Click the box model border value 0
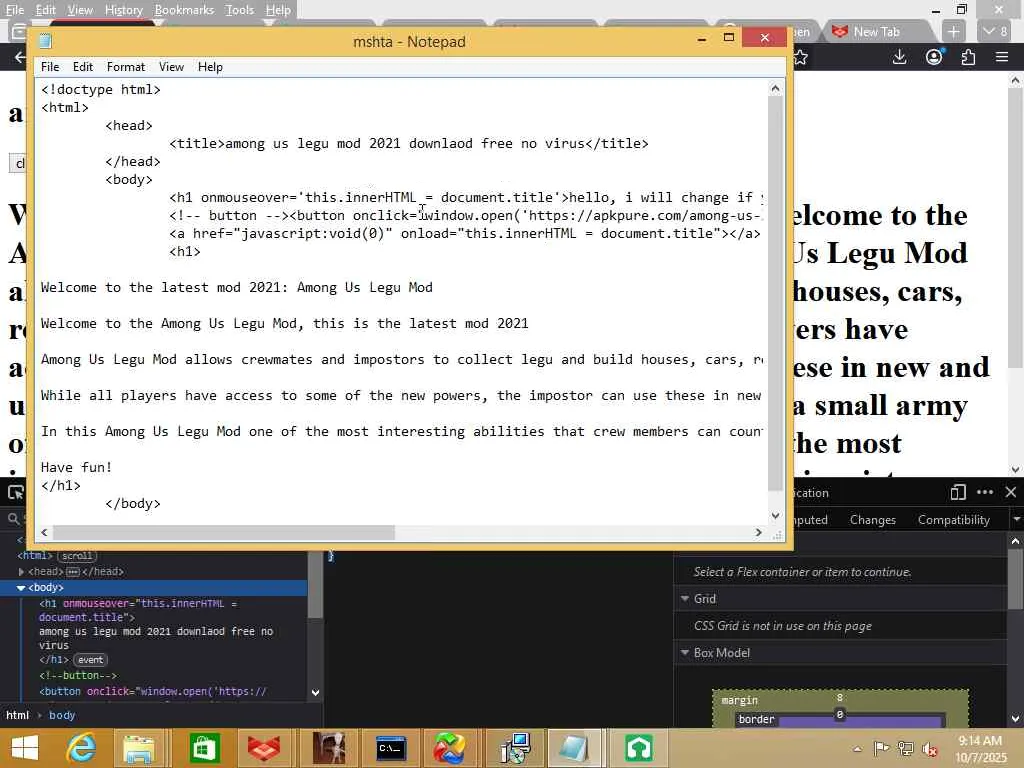The height and width of the screenshot is (768, 1024). click(840, 714)
